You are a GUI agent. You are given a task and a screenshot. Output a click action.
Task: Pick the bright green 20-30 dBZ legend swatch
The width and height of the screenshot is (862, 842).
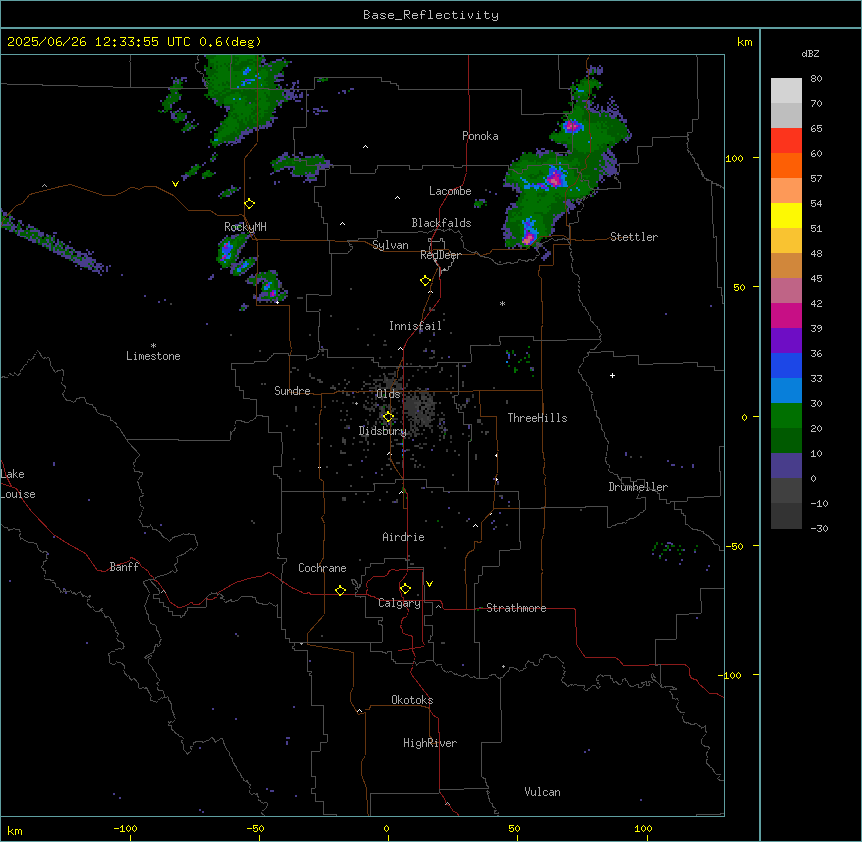point(786,416)
